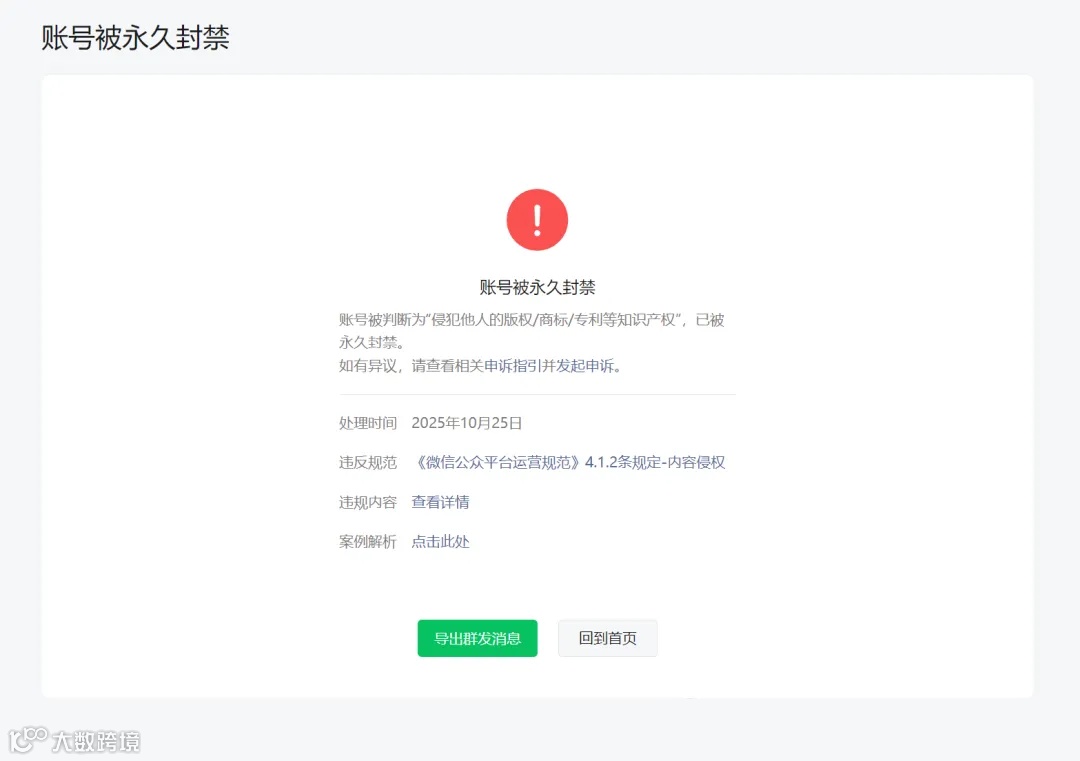Image resolution: width=1080 pixels, height=761 pixels.
Task: Open the 点击此处 case analysis link
Action: click(440, 542)
